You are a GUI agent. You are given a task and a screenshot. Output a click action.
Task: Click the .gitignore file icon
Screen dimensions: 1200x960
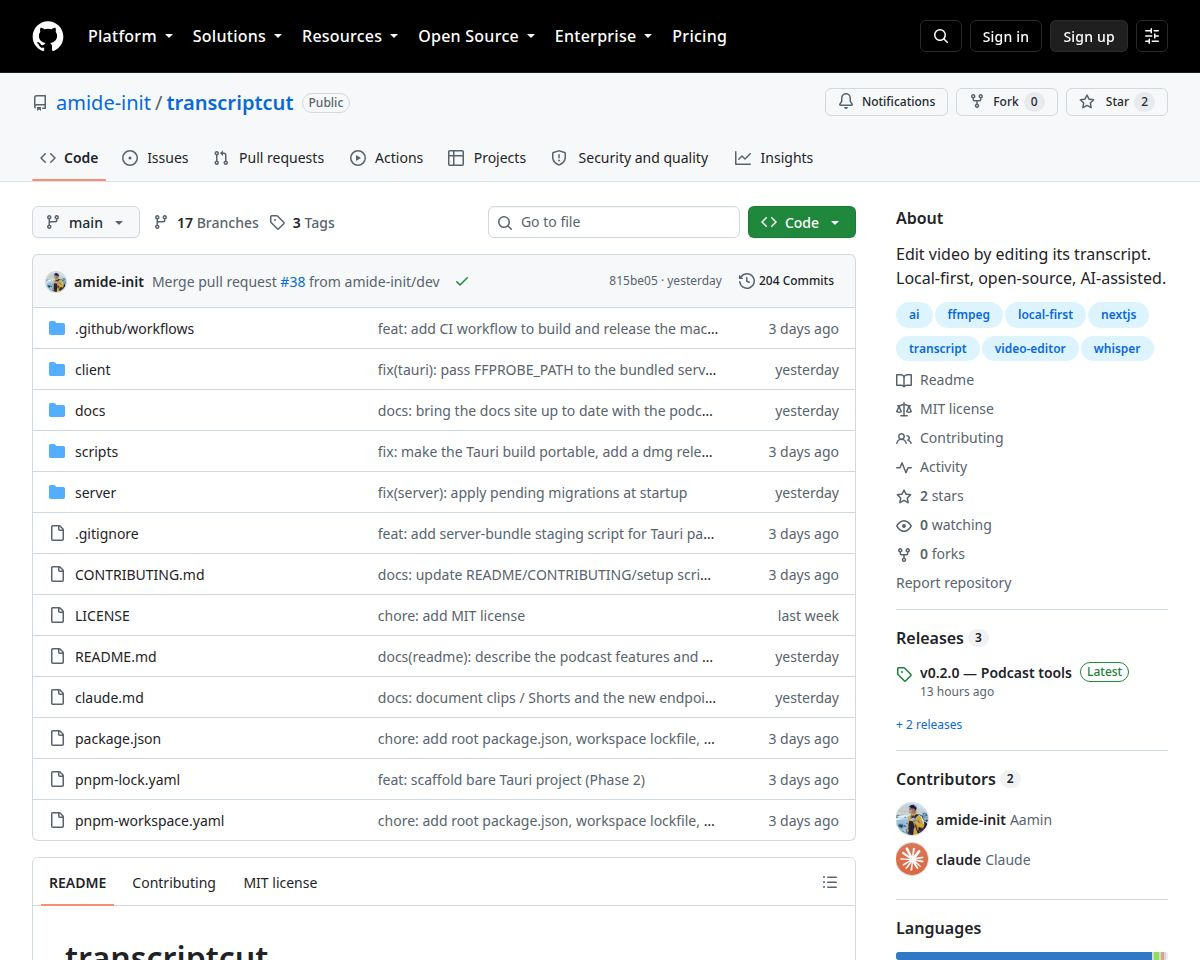coord(57,534)
